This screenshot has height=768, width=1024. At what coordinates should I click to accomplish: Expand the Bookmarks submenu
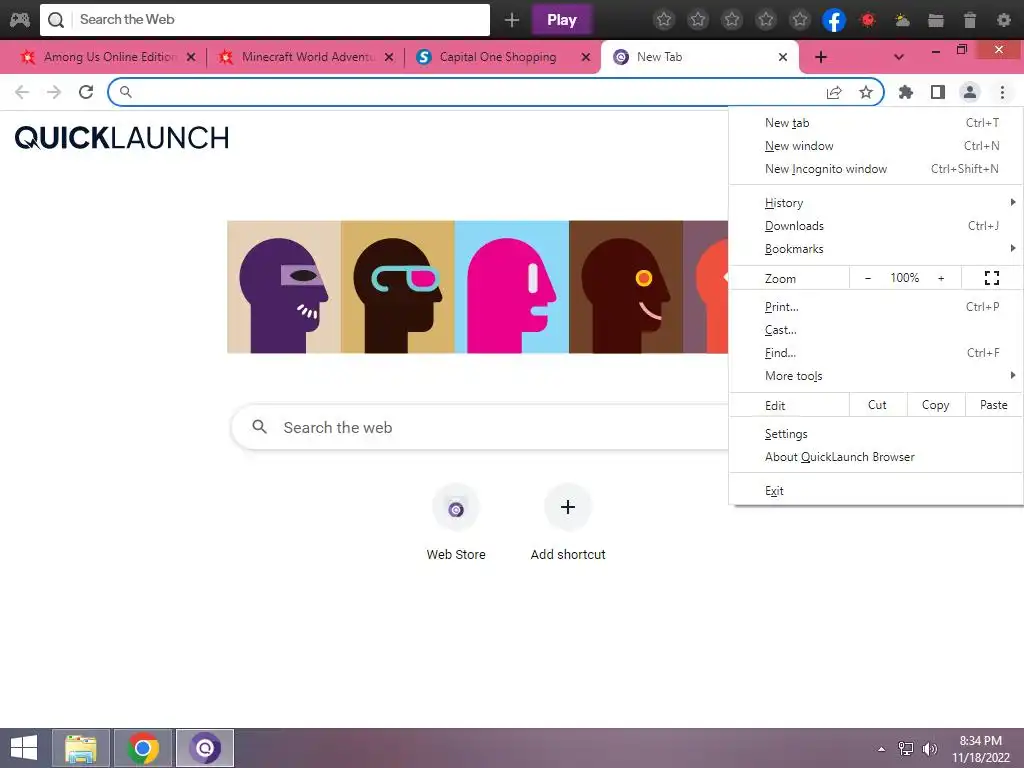point(876,249)
